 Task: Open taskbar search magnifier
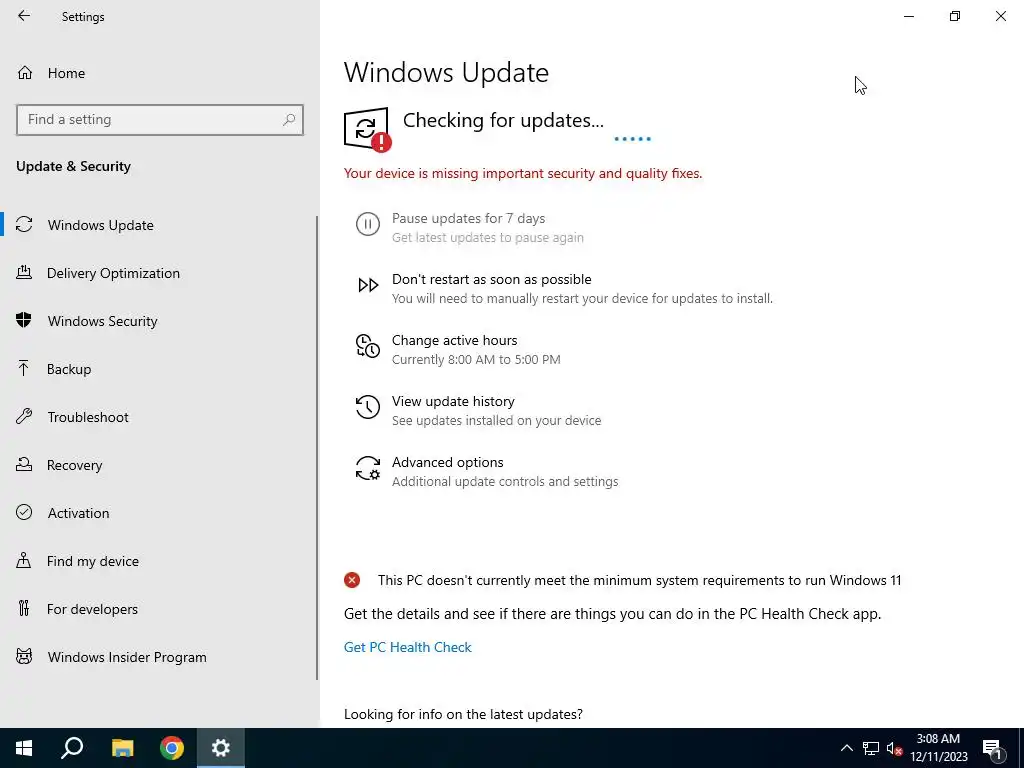pos(72,748)
